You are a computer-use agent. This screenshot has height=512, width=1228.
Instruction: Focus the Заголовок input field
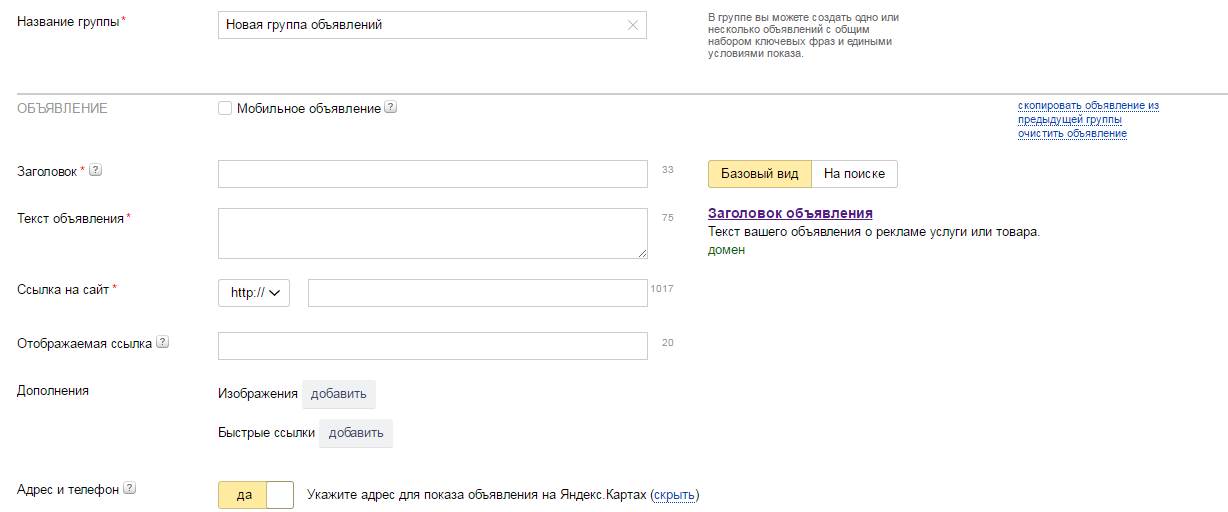click(432, 174)
